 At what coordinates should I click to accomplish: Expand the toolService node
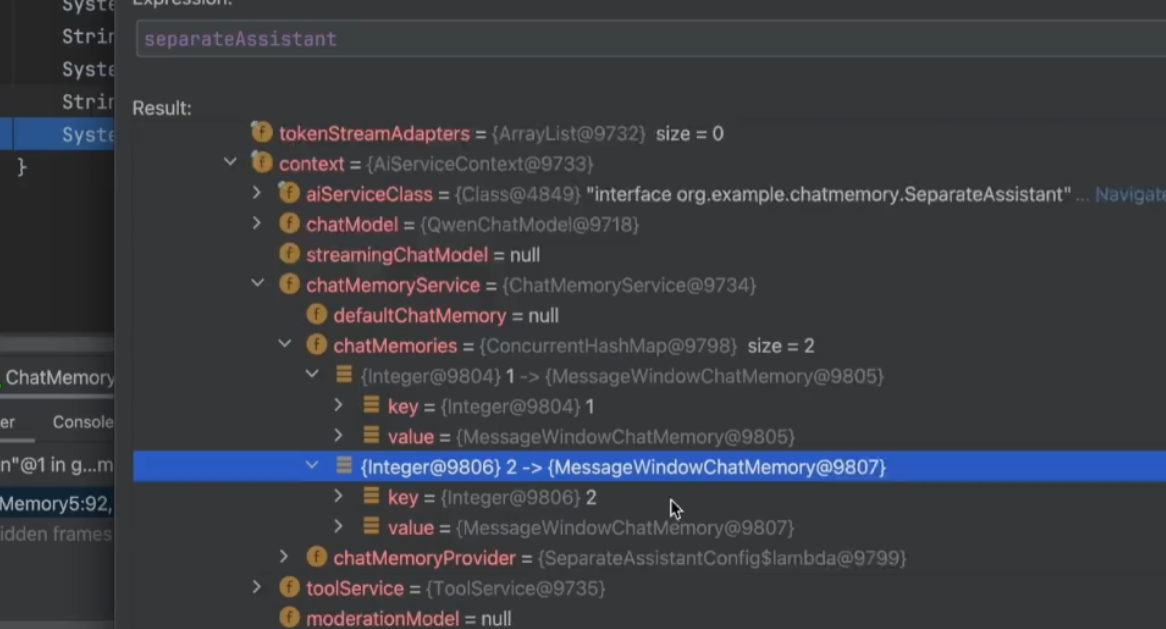pyautogui.click(x=257, y=587)
